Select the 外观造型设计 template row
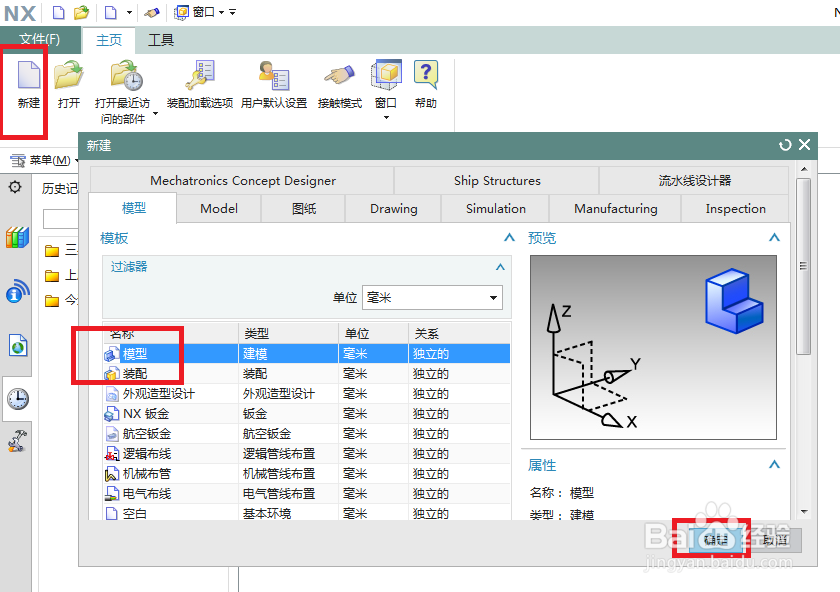 point(306,394)
